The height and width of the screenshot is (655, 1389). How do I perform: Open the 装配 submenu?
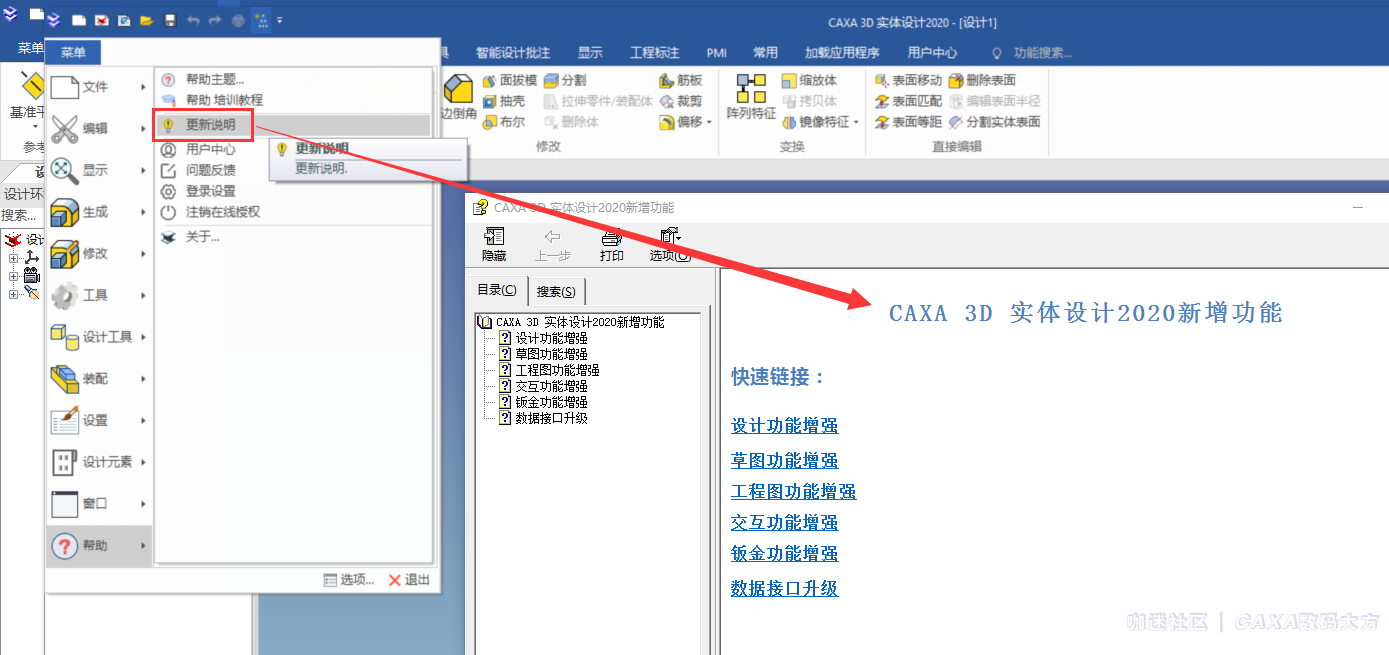coord(99,379)
